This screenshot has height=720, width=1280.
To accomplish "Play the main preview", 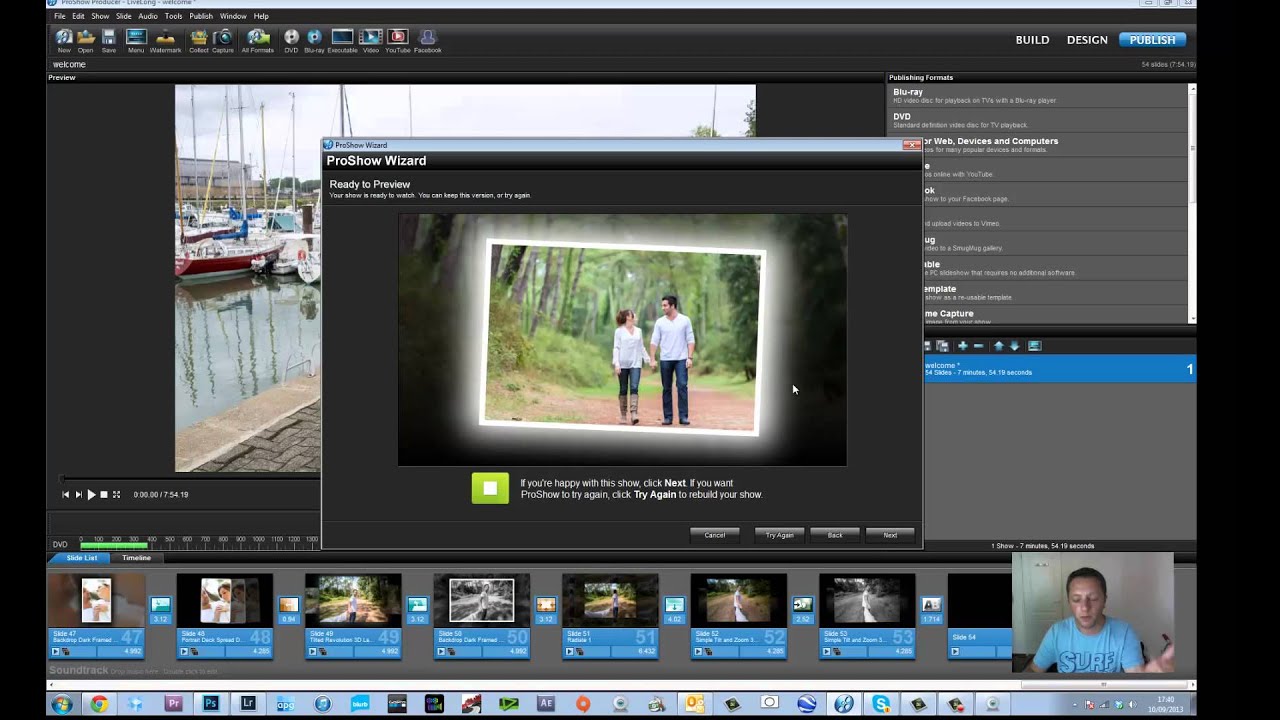I will click(91, 494).
